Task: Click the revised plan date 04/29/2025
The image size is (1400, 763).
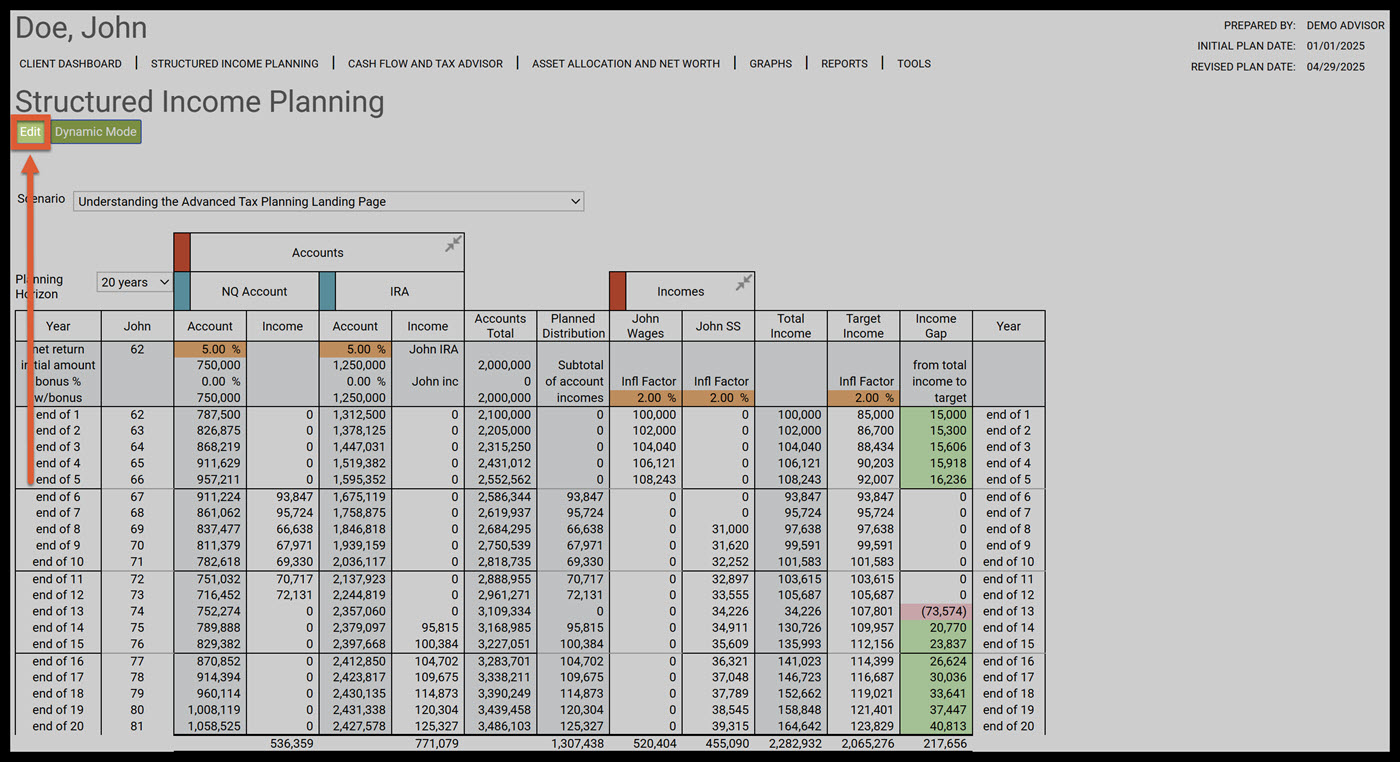Action: click(1335, 67)
